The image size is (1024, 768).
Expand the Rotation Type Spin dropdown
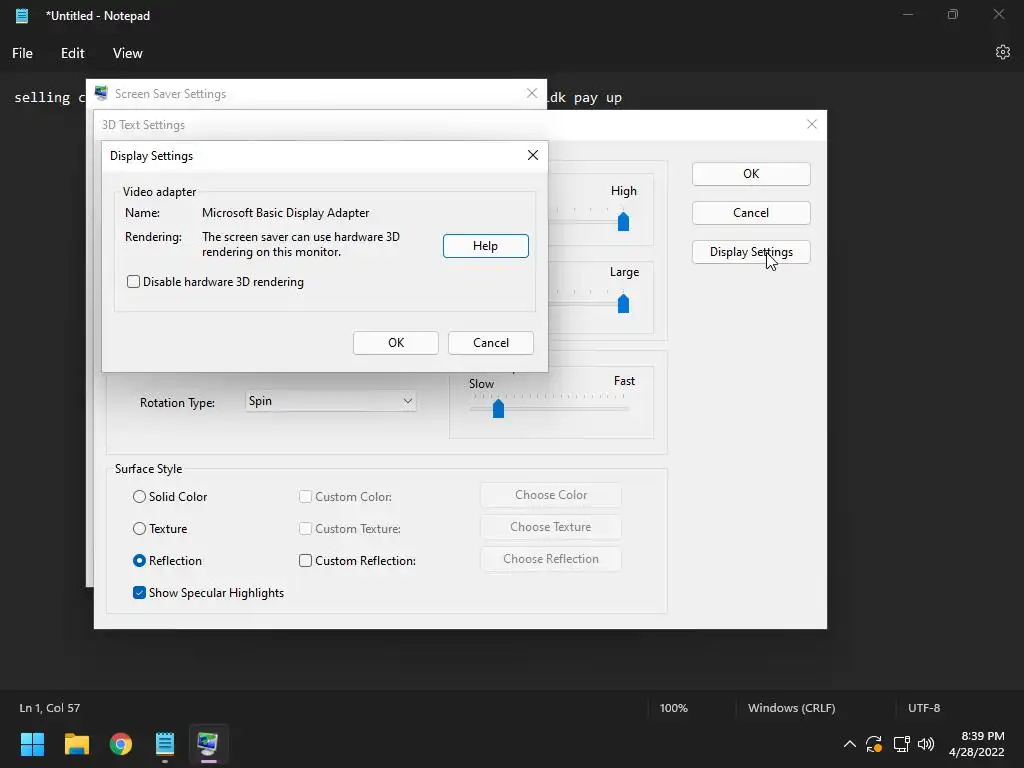pyautogui.click(x=330, y=401)
